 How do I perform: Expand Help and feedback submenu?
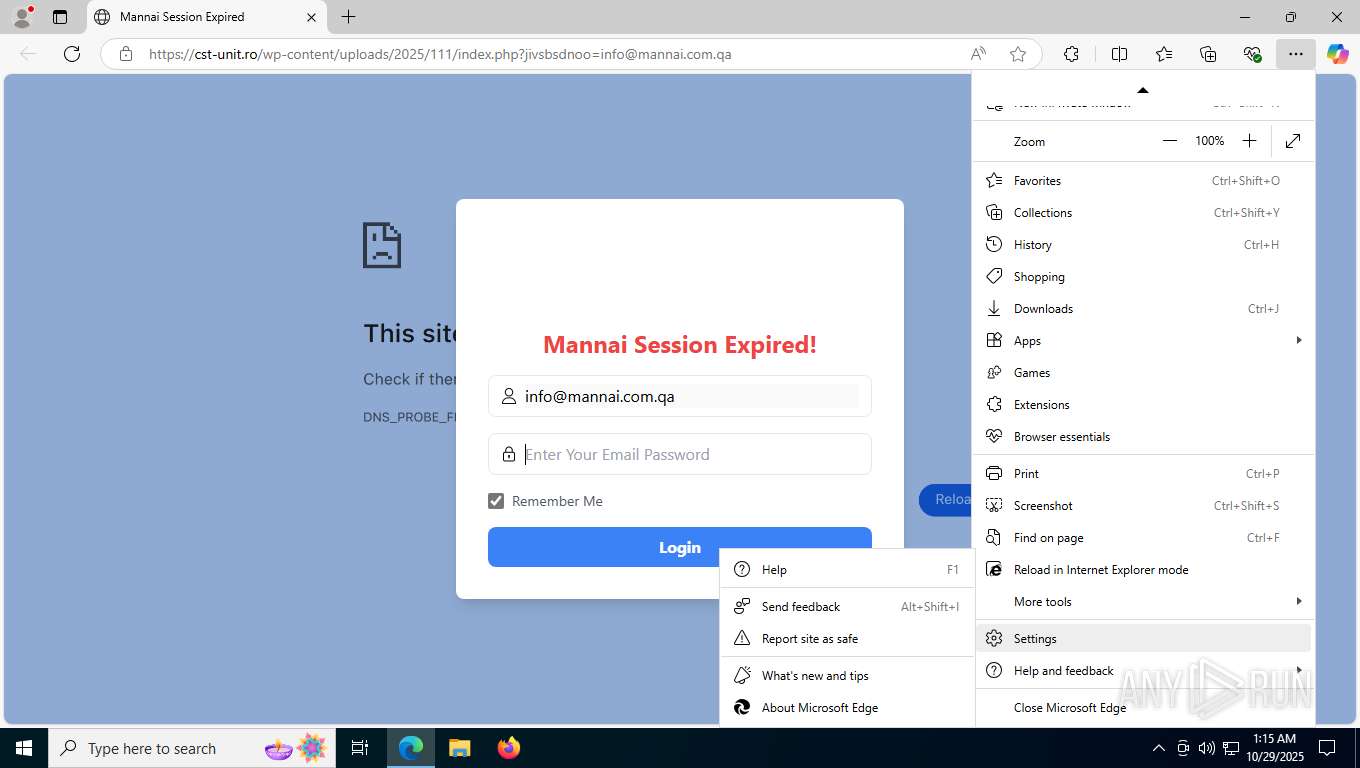[1143, 671]
